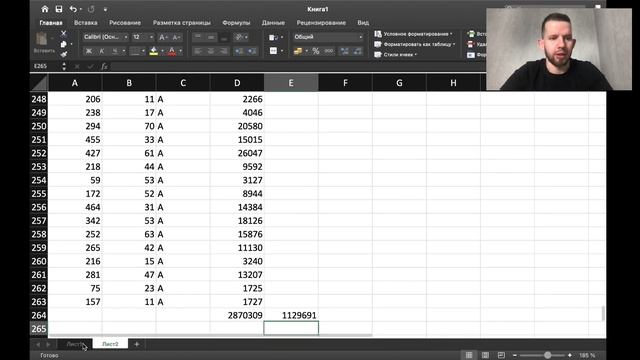This screenshot has width=640, height=360.
Task: Open Условное форматирование menu
Action: [413, 34]
